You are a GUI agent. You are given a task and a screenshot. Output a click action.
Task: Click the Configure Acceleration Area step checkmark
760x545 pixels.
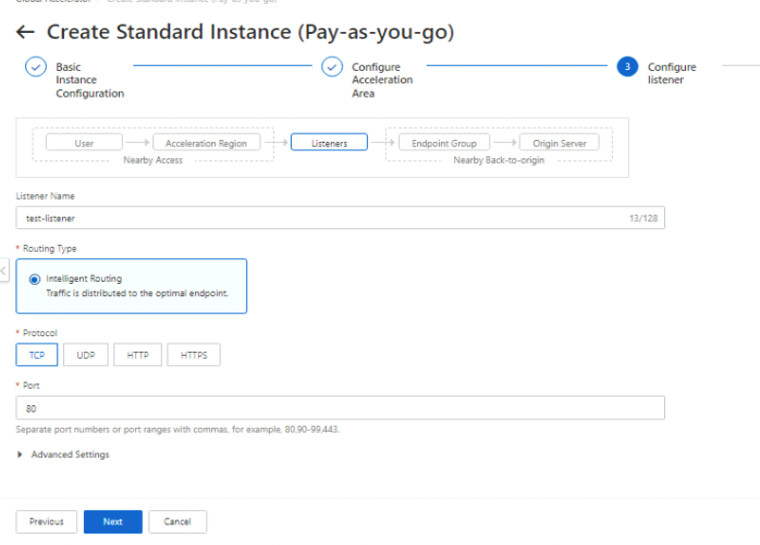click(332, 67)
